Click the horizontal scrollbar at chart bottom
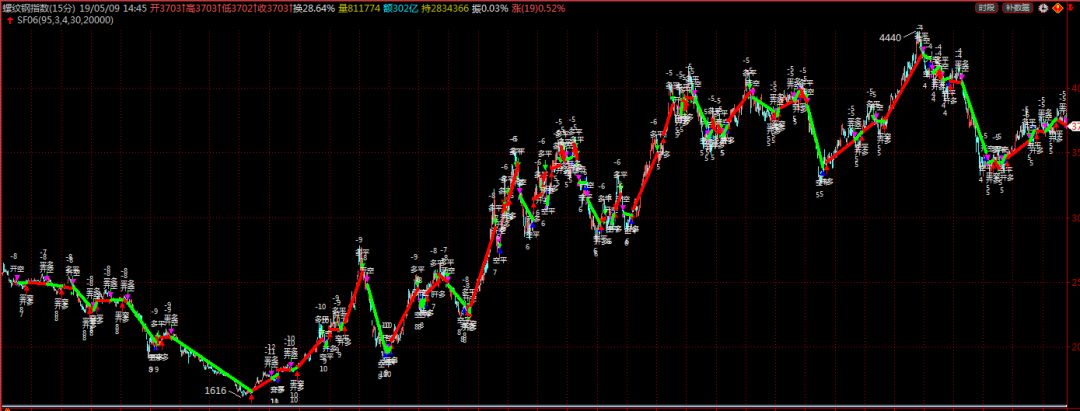Image resolution: width=1080 pixels, height=411 pixels. (540, 406)
